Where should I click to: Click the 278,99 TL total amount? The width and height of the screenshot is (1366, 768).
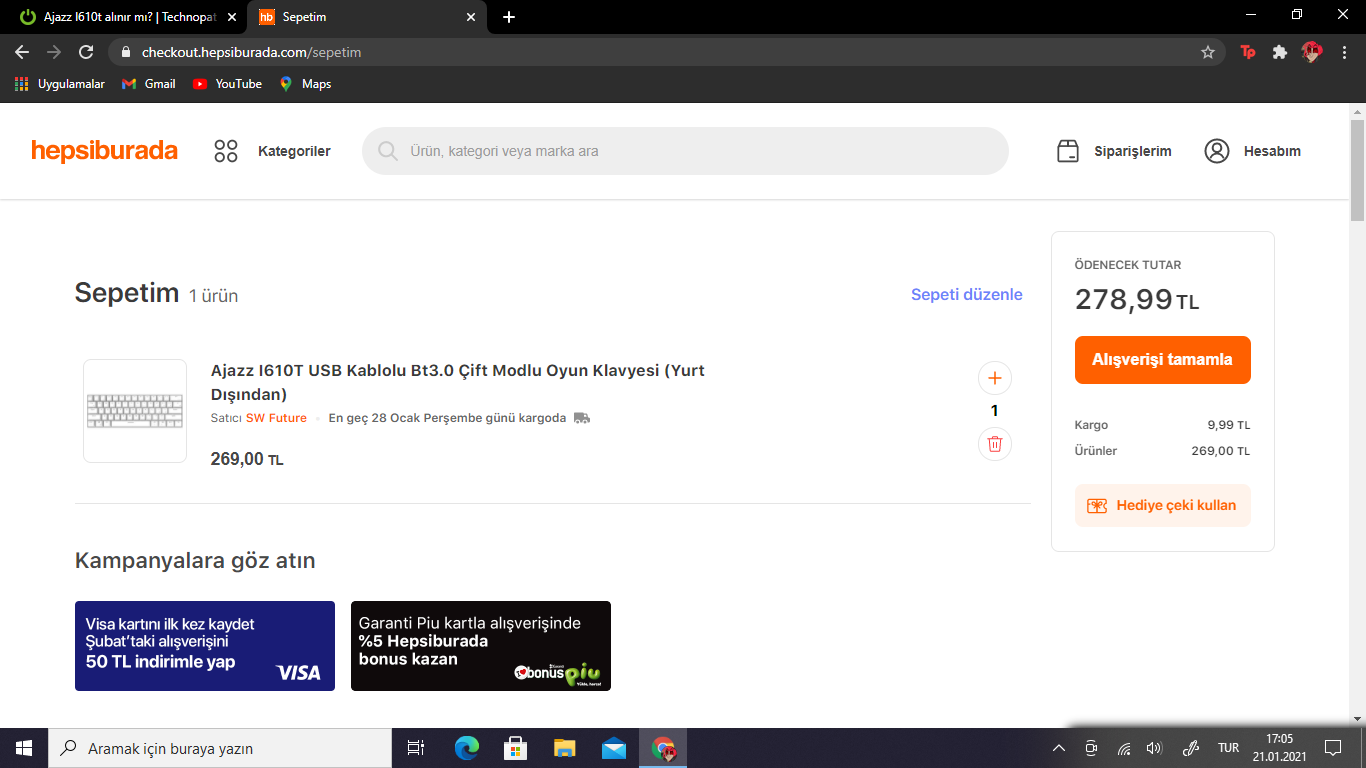[1137, 299]
